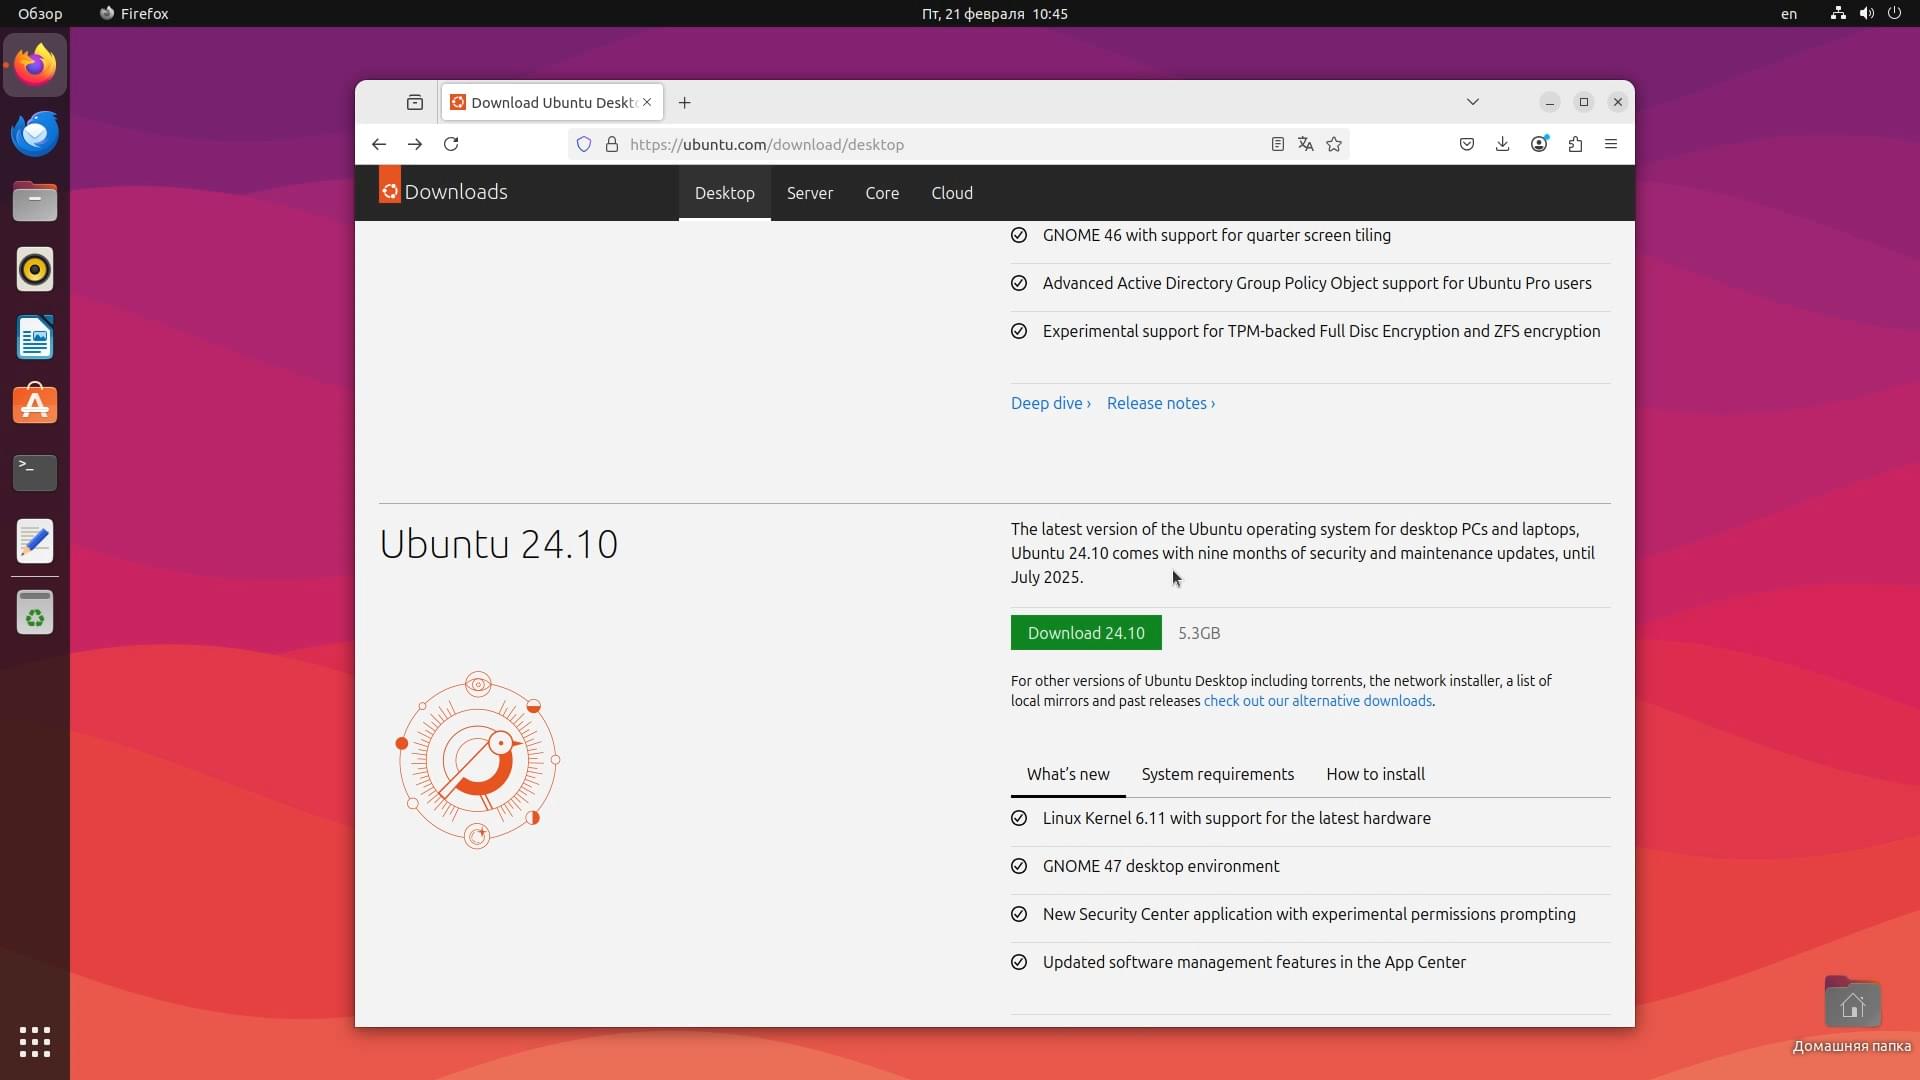View site security via padlock icon
Viewport: 1920px width, 1080px height.
(x=612, y=144)
